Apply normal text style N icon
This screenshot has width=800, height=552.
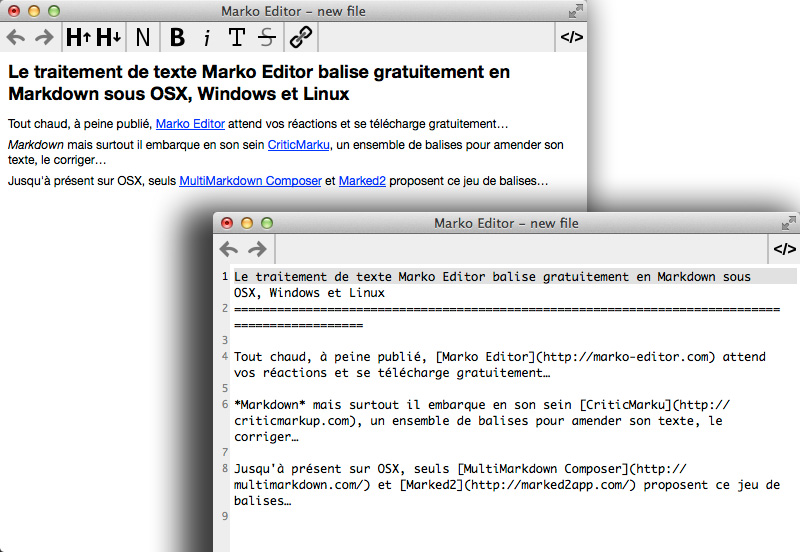tap(143, 37)
